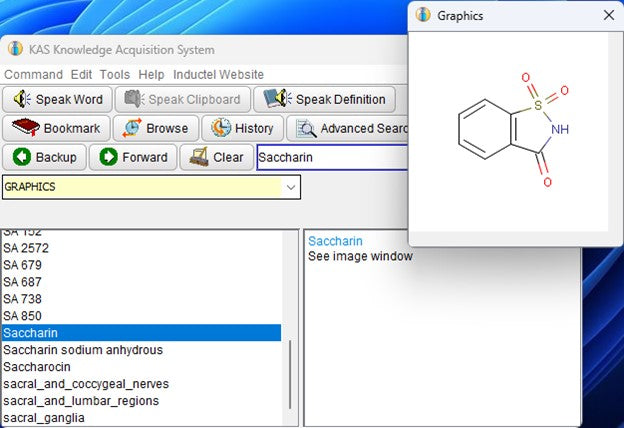624x428 pixels.
Task: Click the Saccharin search input field
Action: [x=332, y=157]
